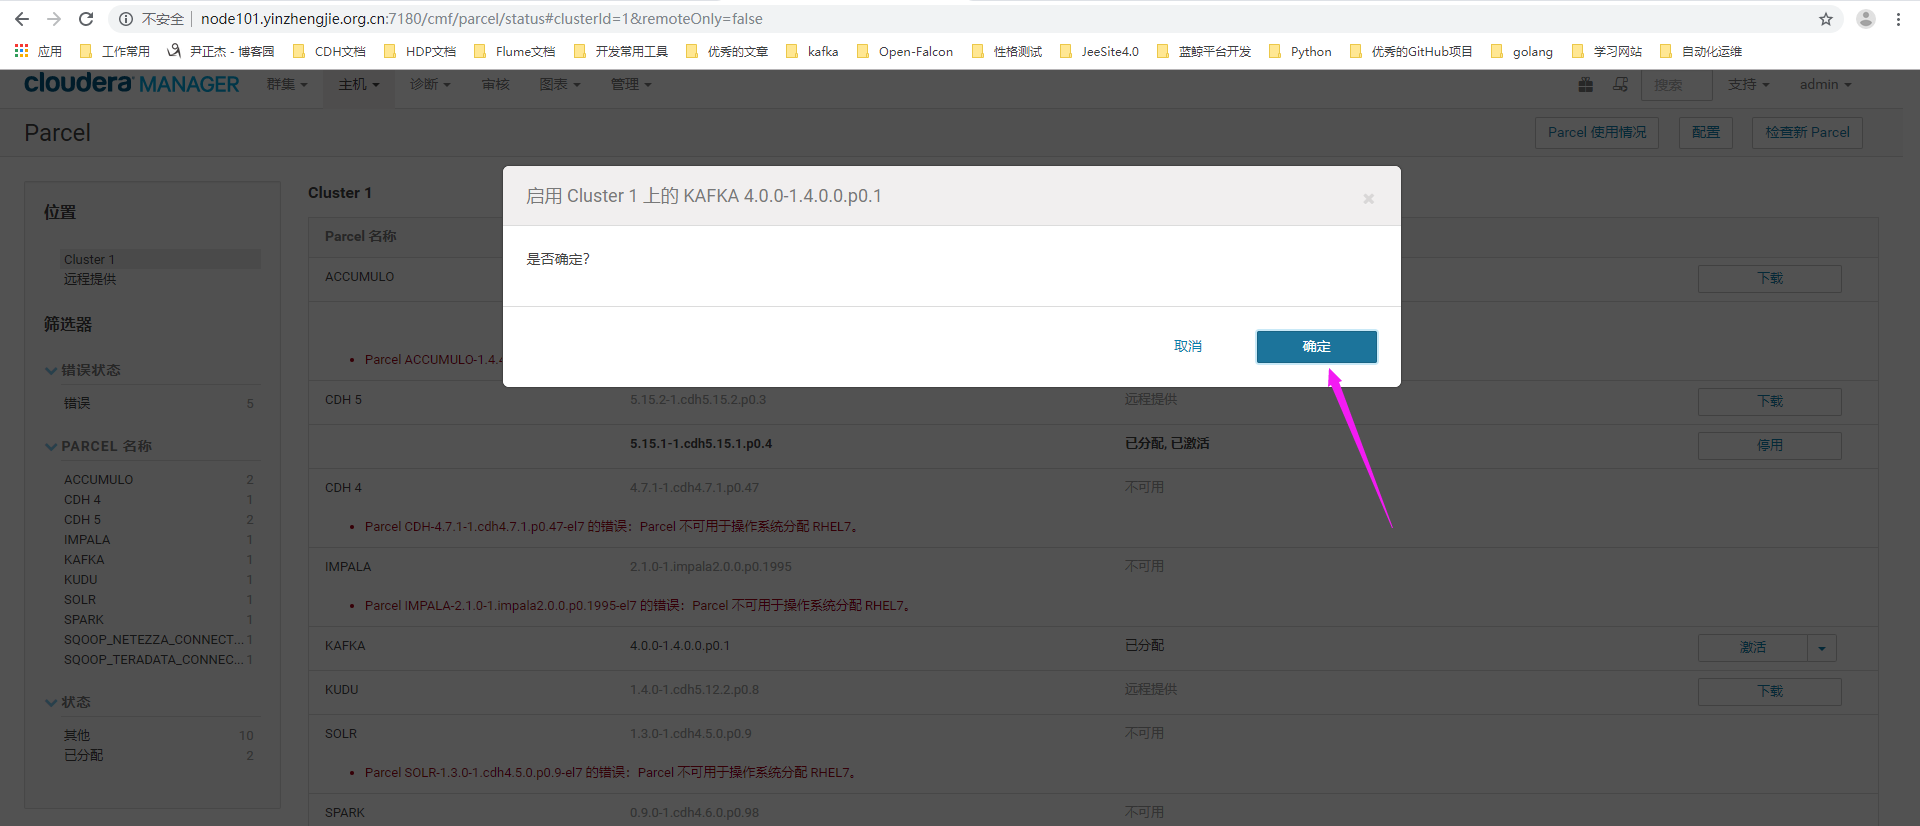Open the Chrome profile avatar
The image size is (1920, 826).
(1866, 19)
